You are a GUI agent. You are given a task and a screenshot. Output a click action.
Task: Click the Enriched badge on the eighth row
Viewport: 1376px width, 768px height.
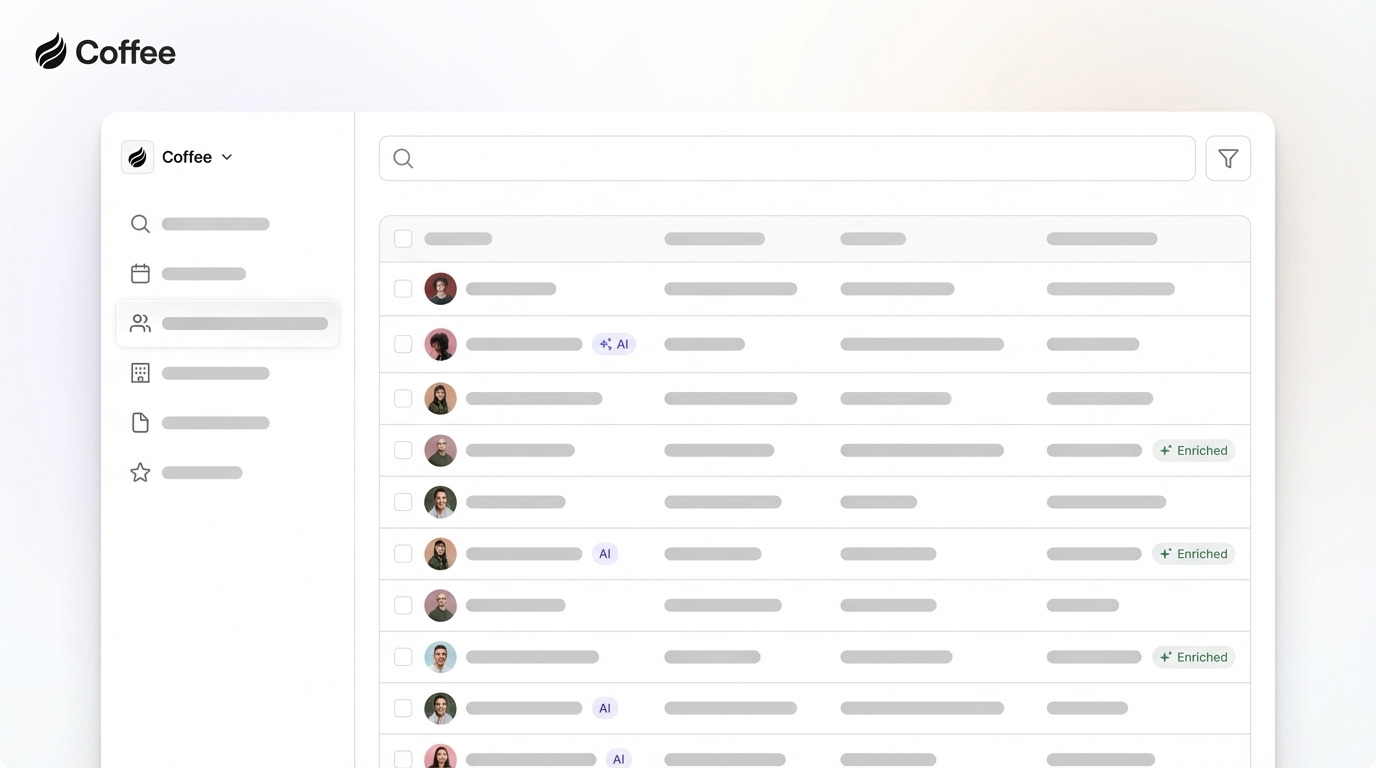1194,657
